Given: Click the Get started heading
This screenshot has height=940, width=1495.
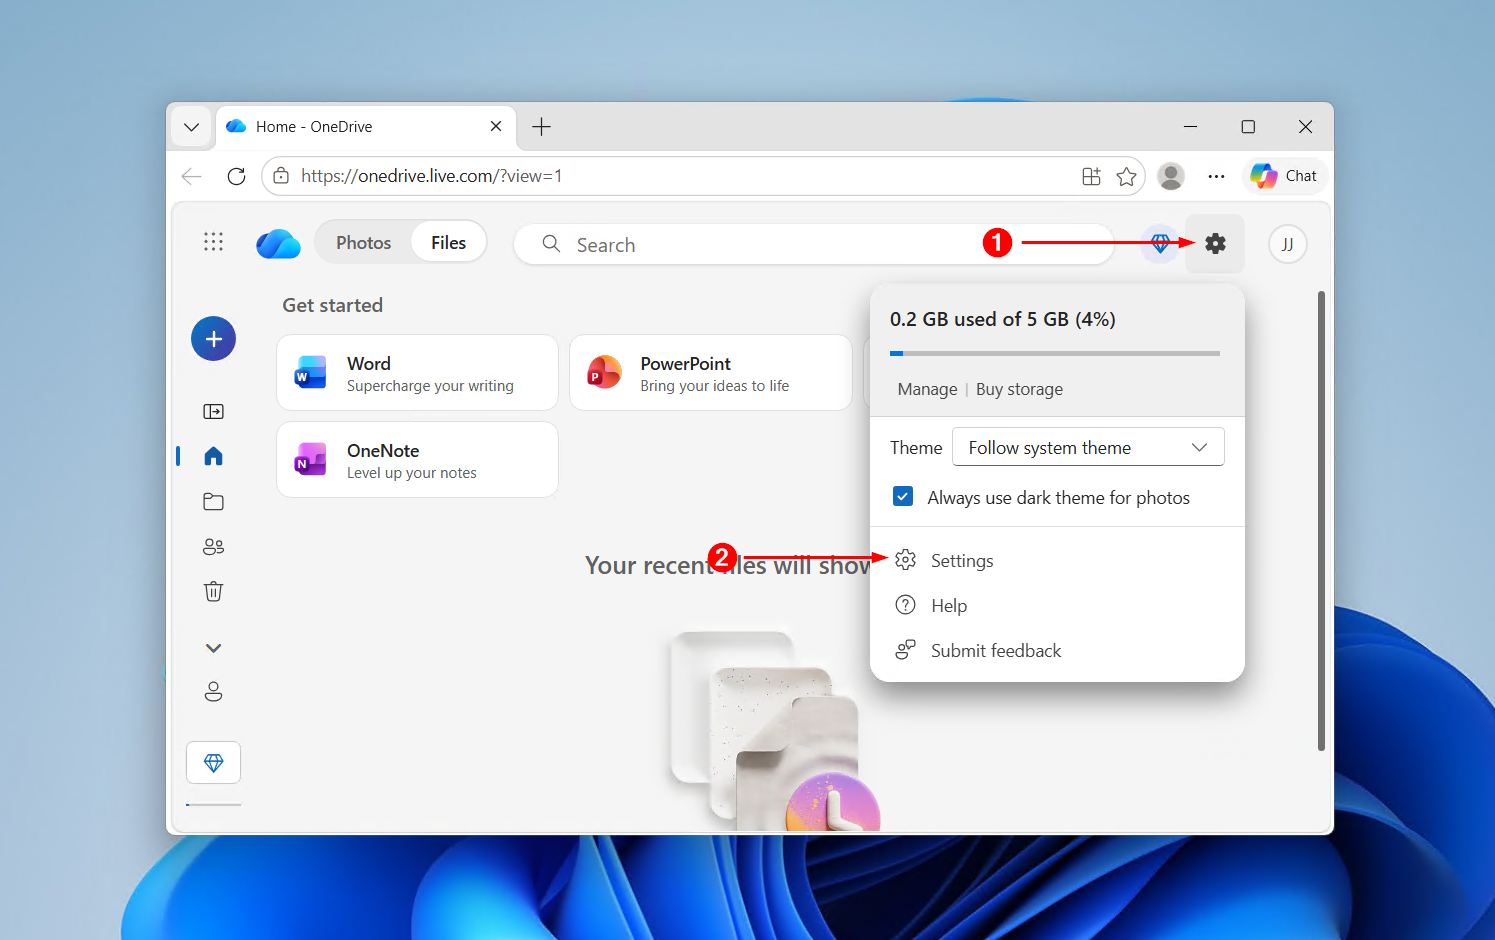Looking at the screenshot, I should coord(332,305).
